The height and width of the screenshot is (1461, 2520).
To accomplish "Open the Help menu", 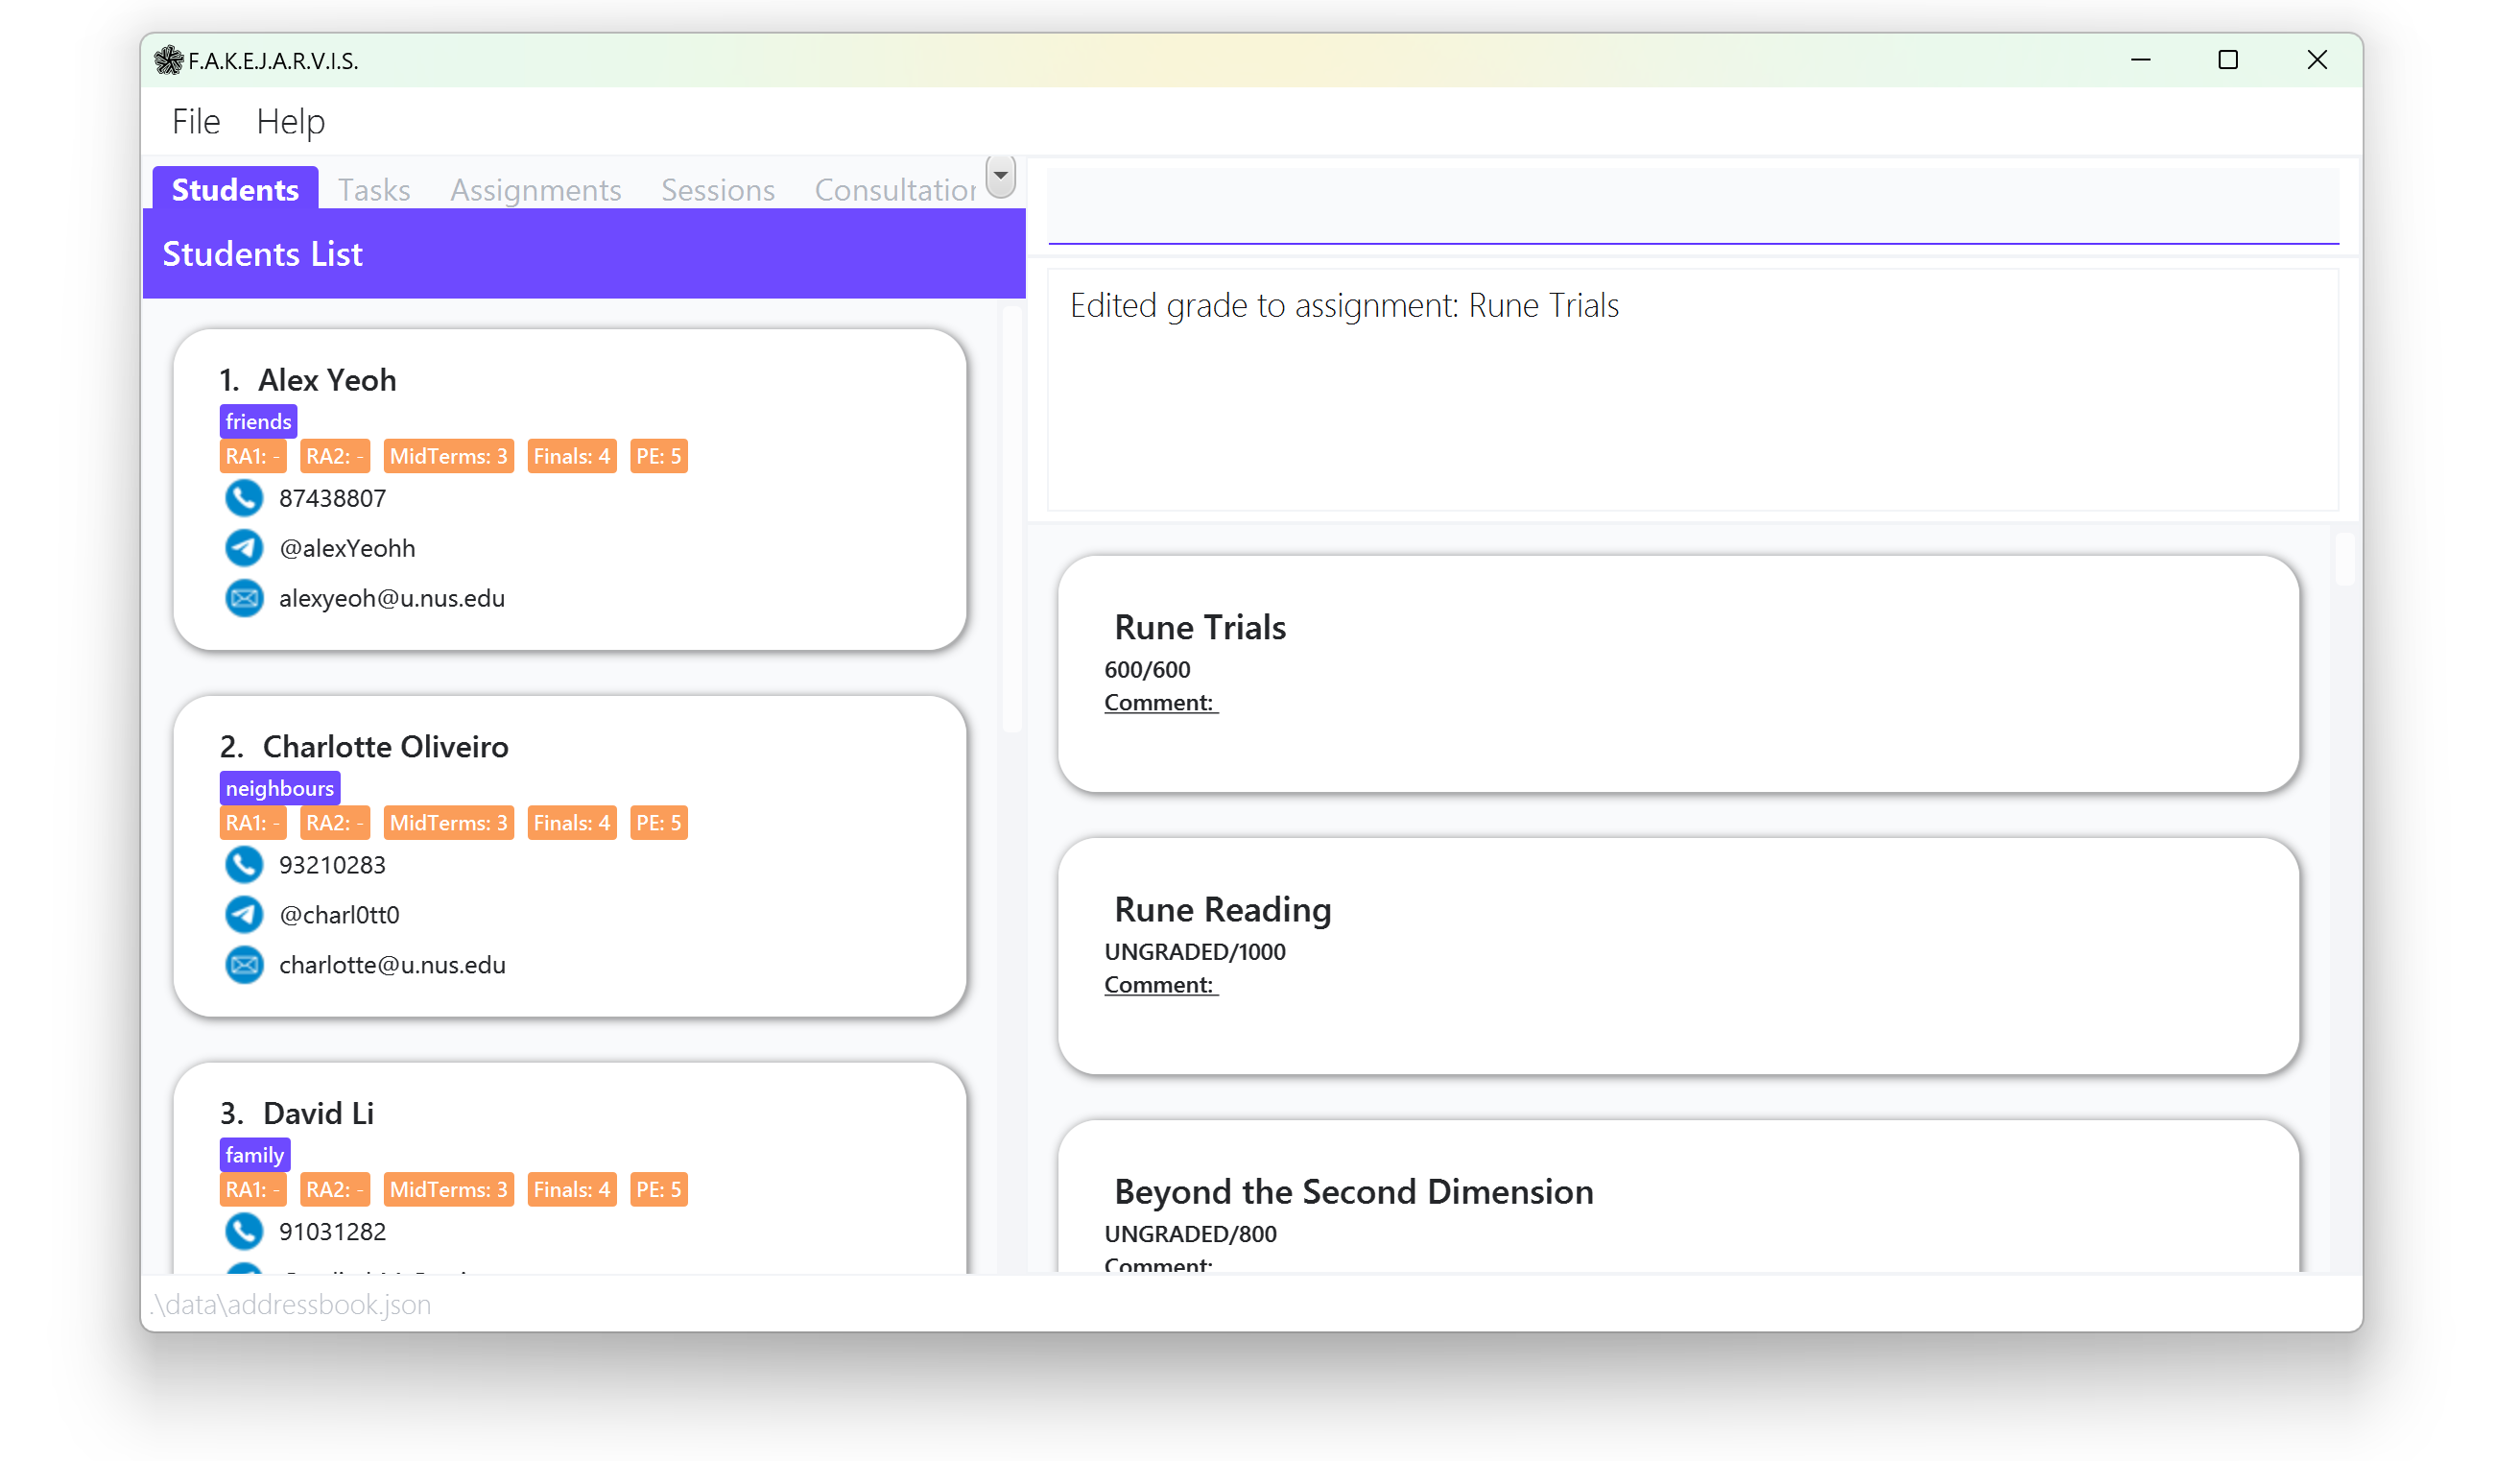I will pyautogui.click(x=291, y=122).
